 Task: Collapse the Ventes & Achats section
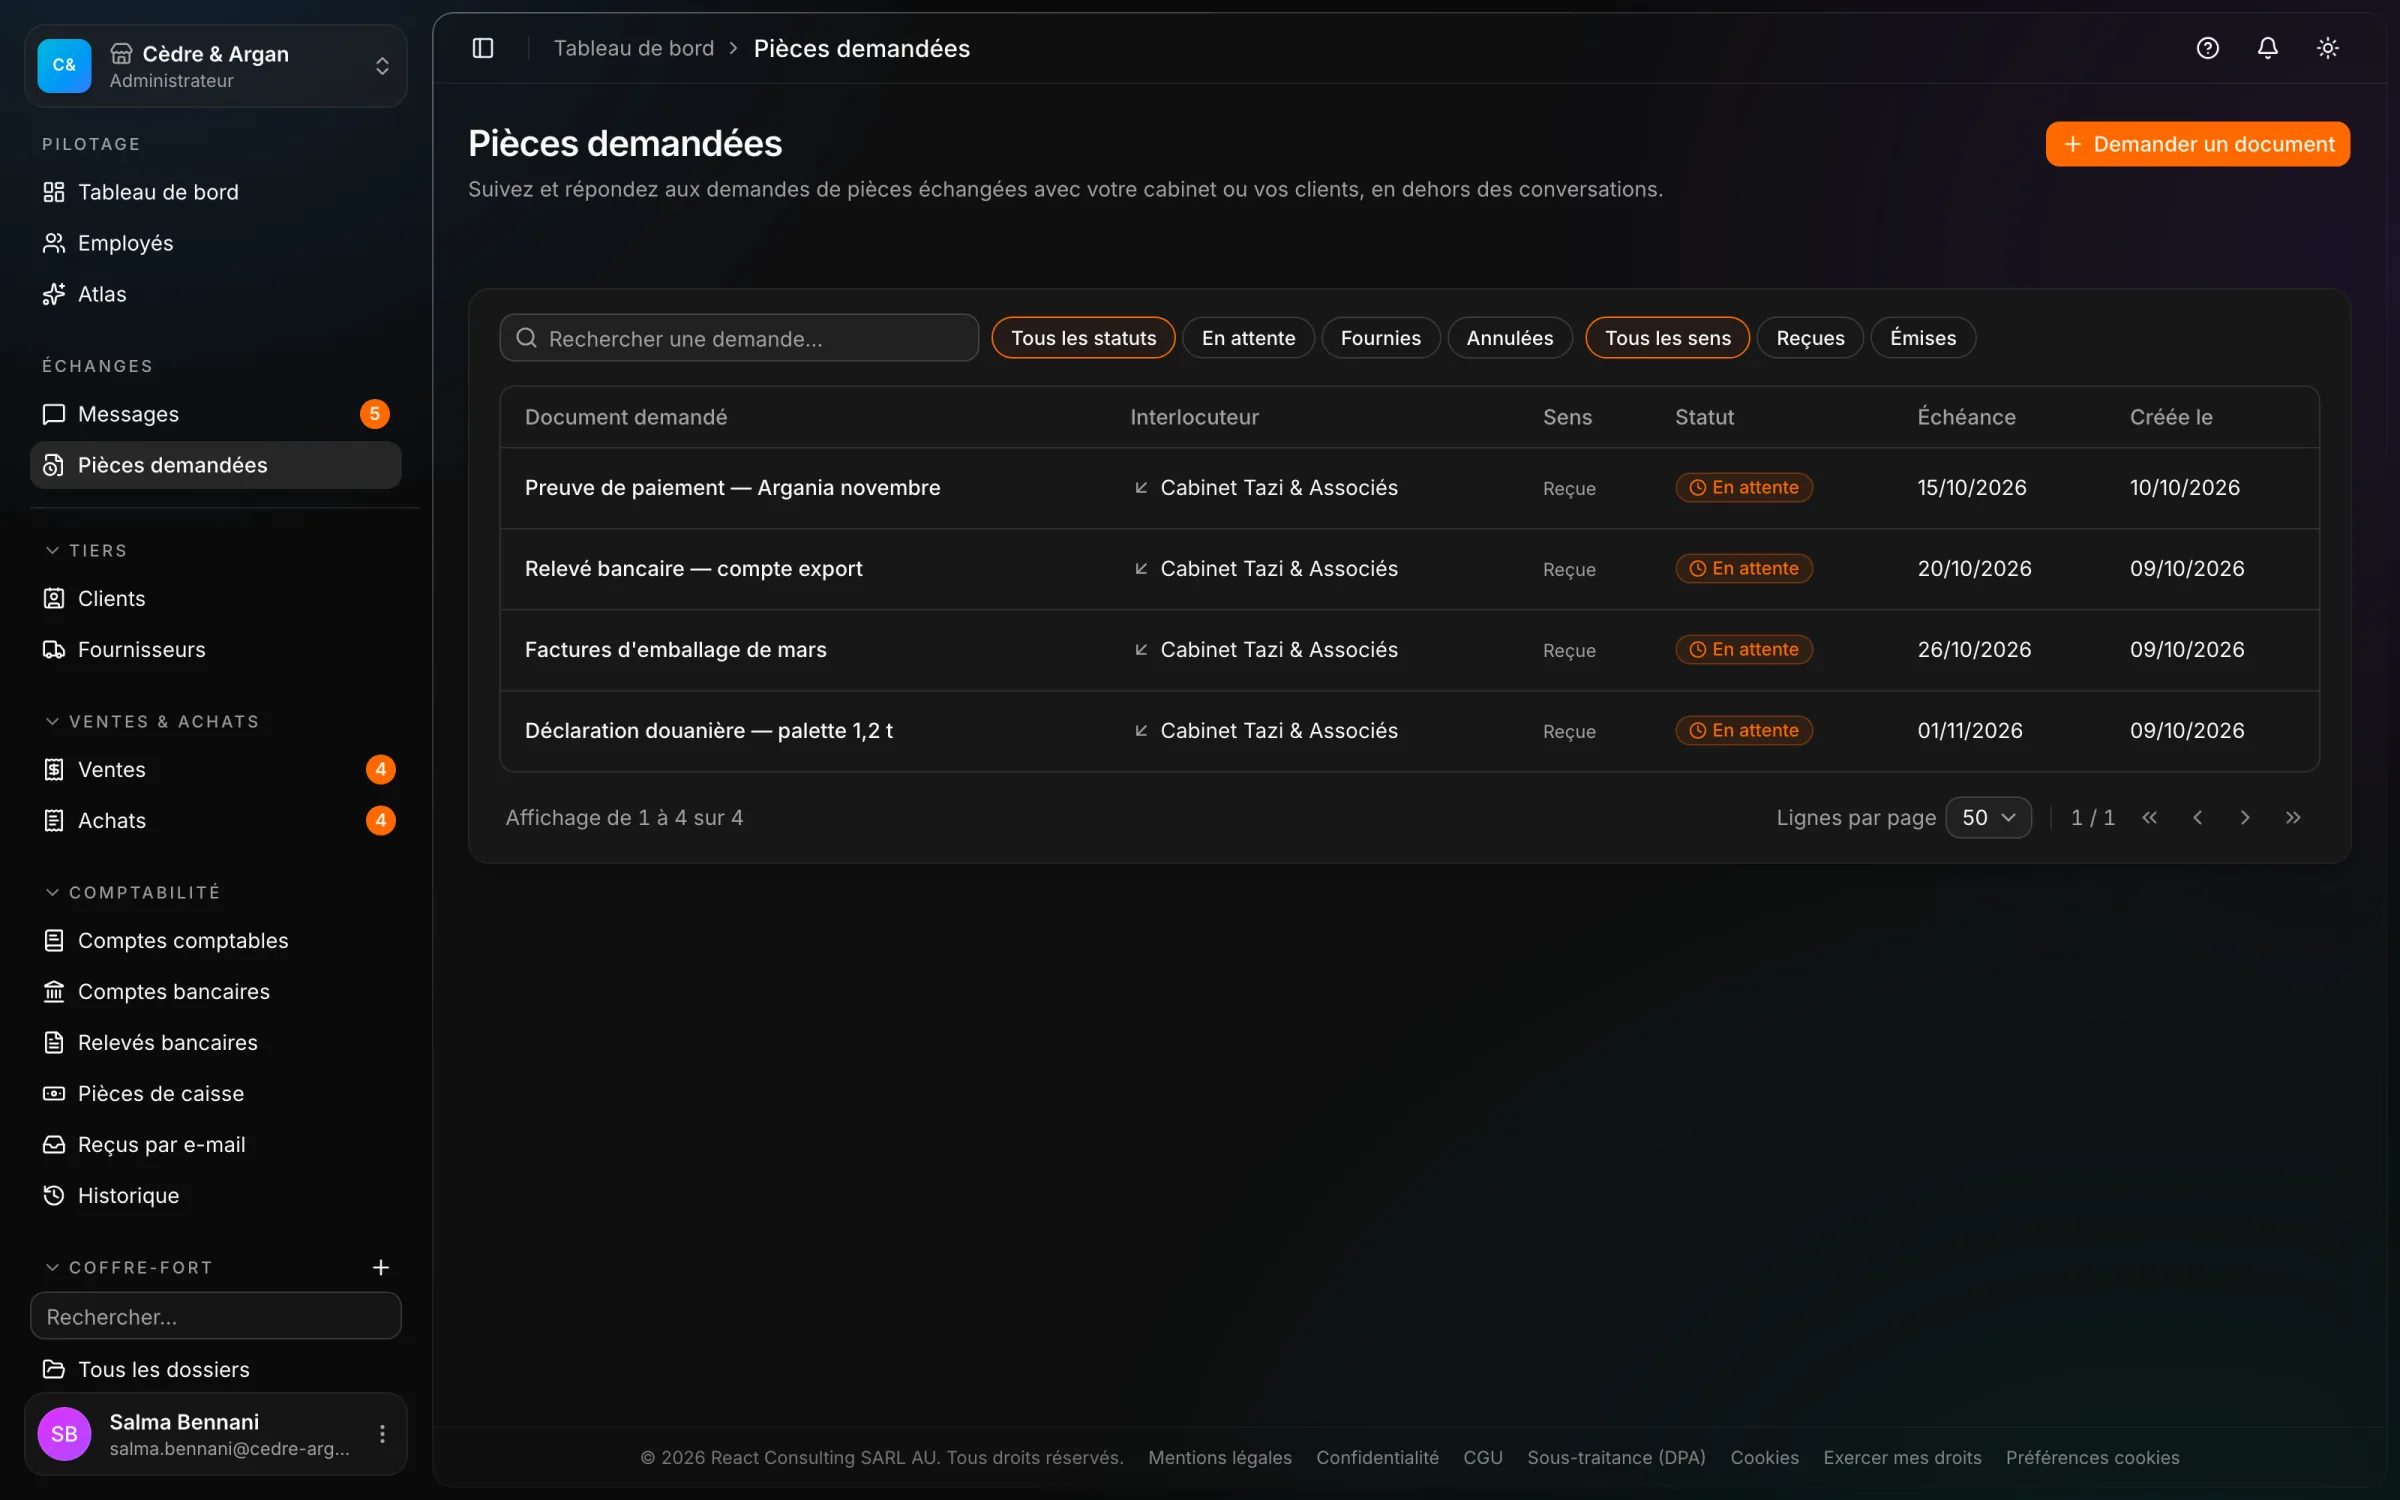click(x=152, y=721)
